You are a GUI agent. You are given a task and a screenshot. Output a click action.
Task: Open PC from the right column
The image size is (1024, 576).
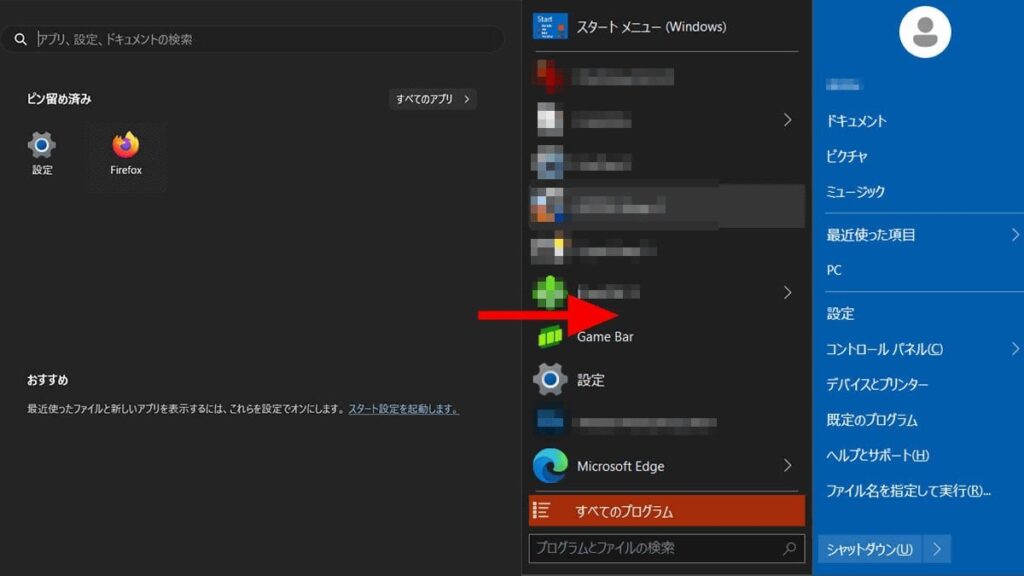pos(834,270)
